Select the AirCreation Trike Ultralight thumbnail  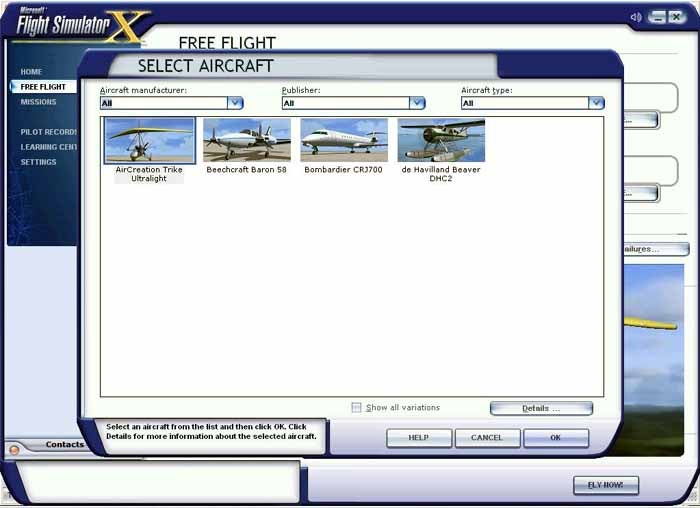(150, 140)
